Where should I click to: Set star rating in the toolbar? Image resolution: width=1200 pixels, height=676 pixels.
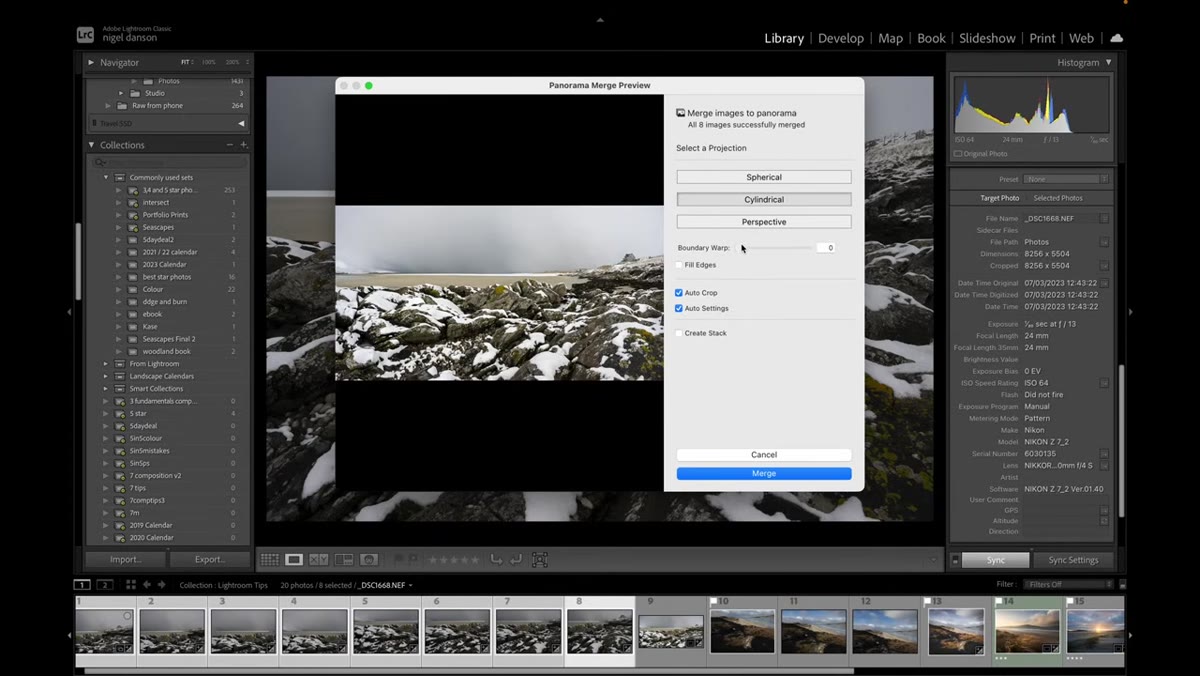454,560
